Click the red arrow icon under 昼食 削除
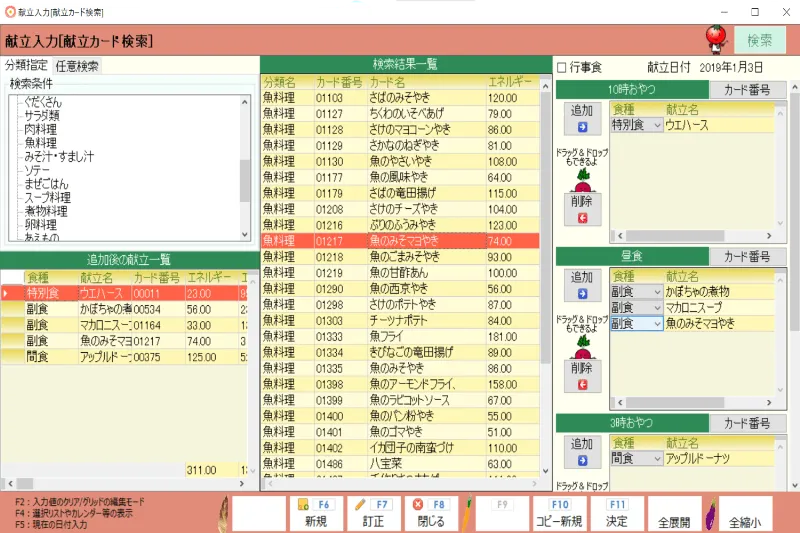The image size is (800, 533). click(x=581, y=385)
